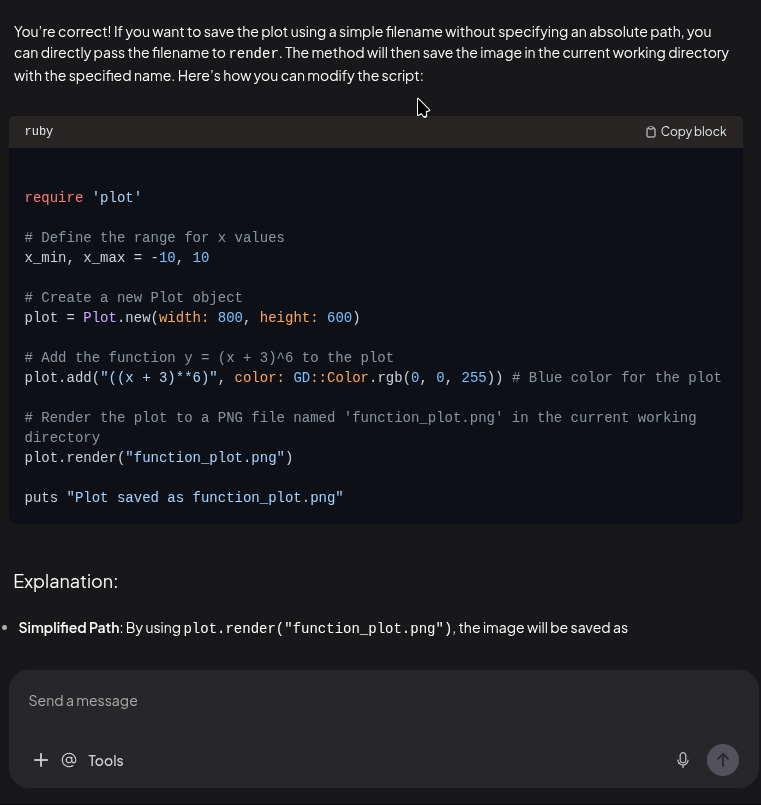Click the clipboard icon beside Copy block

point(651,132)
